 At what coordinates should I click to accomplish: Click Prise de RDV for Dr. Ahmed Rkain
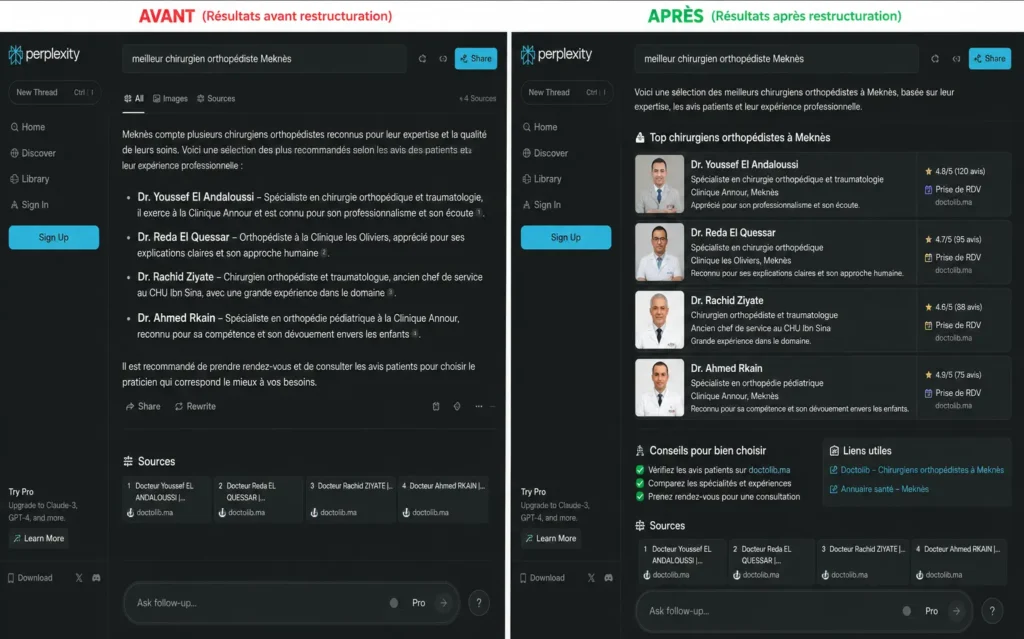point(953,393)
